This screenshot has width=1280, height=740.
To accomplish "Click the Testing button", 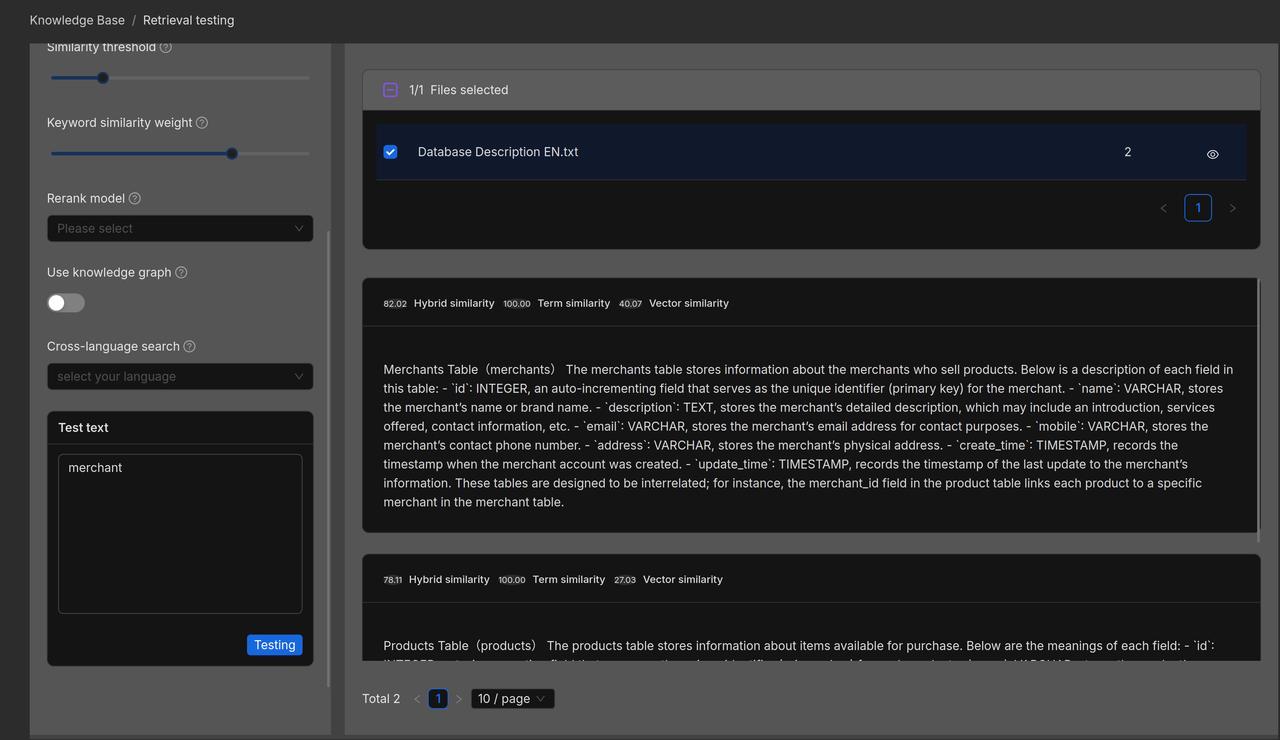I will (274, 645).
